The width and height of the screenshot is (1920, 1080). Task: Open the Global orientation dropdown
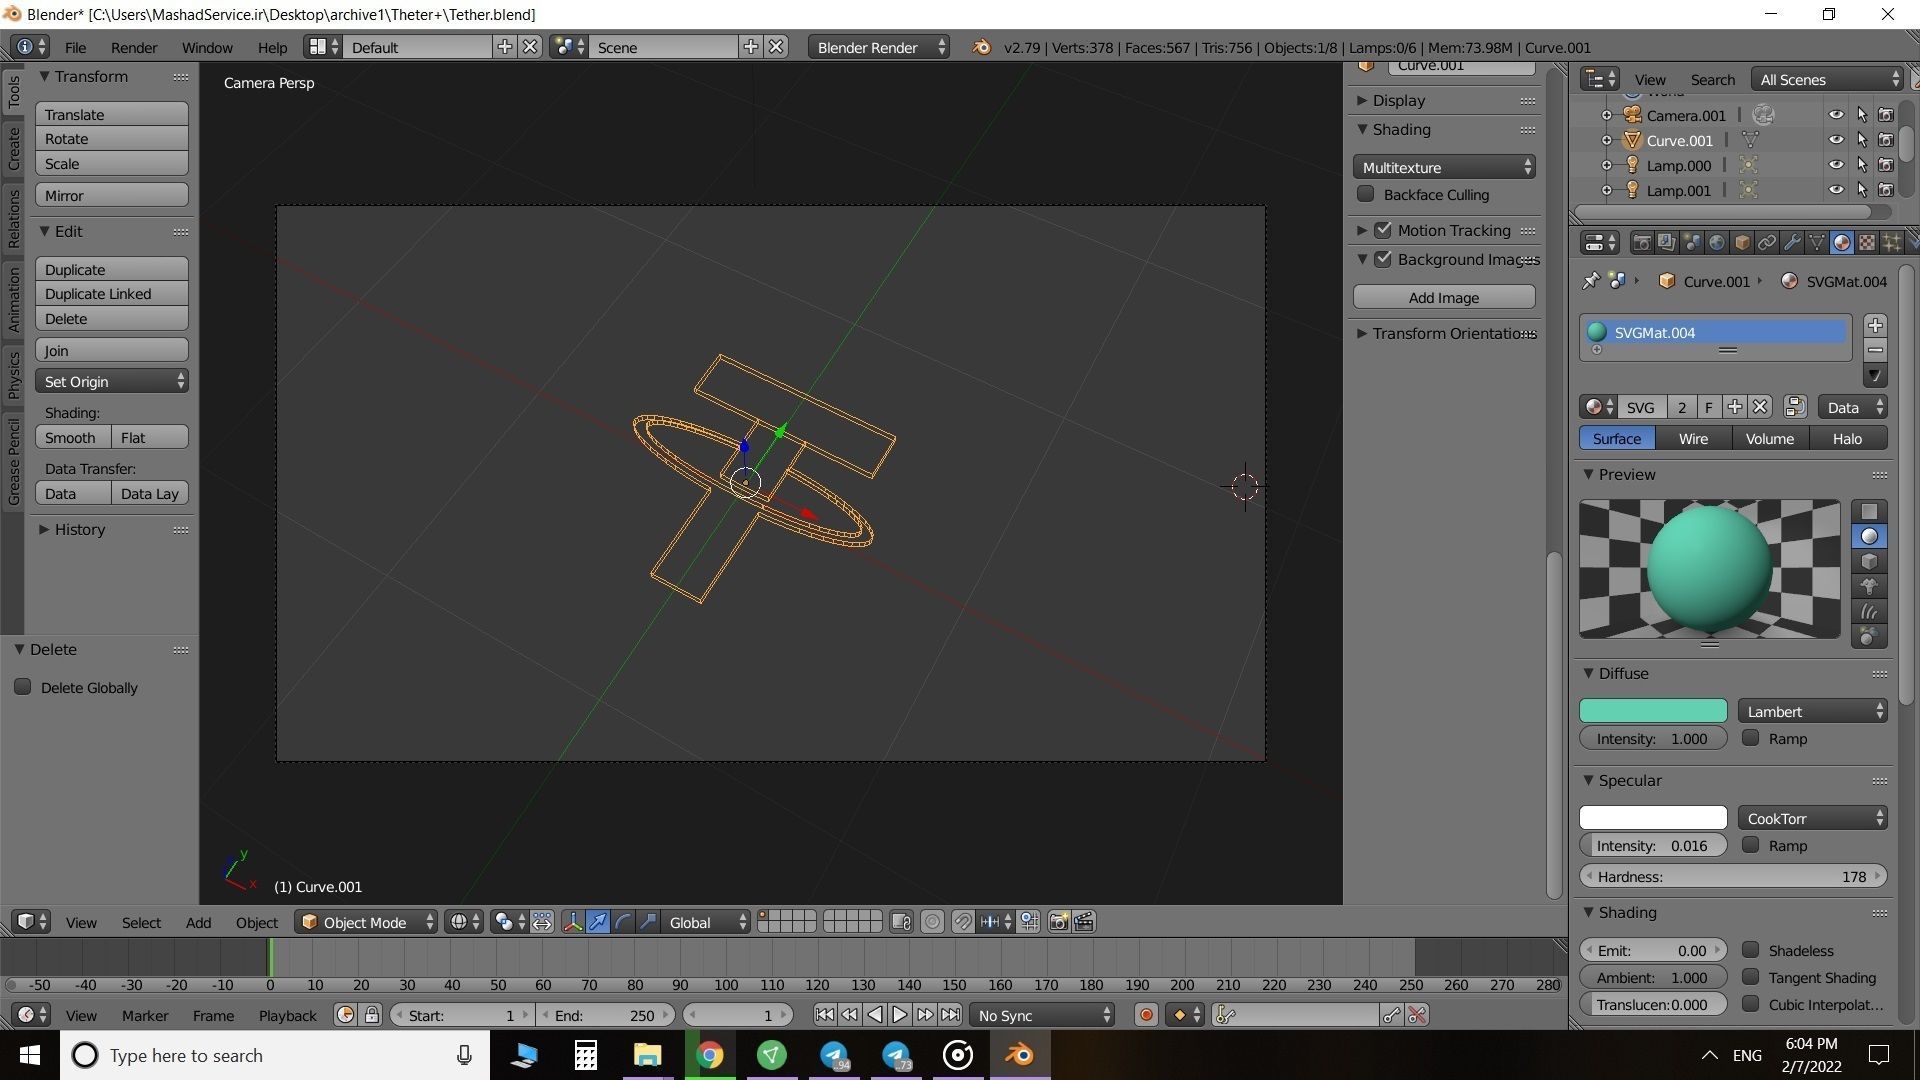706,922
